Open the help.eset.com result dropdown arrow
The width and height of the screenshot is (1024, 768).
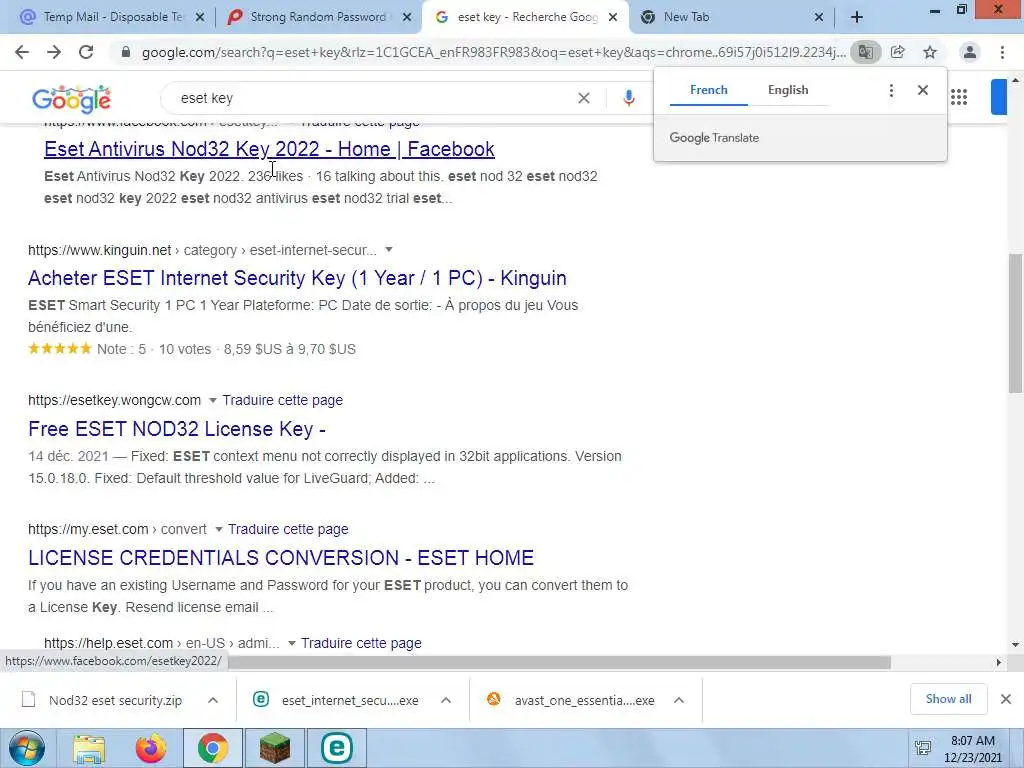point(292,643)
